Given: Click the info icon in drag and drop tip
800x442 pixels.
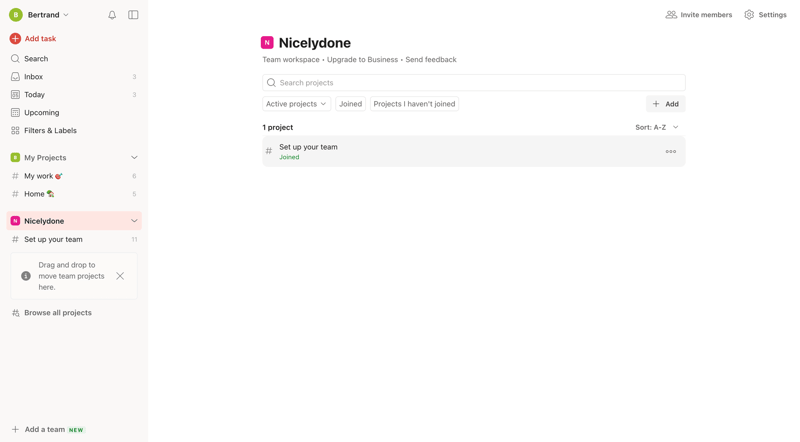Looking at the screenshot, I should [x=26, y=276].
